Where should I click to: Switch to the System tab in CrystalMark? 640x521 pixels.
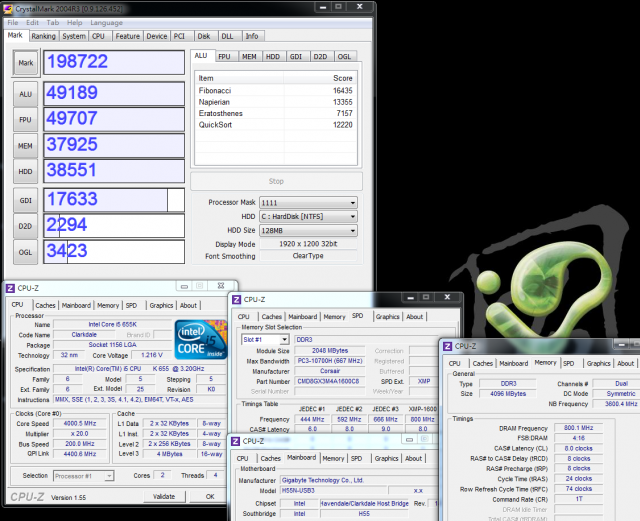click(74, 36)
